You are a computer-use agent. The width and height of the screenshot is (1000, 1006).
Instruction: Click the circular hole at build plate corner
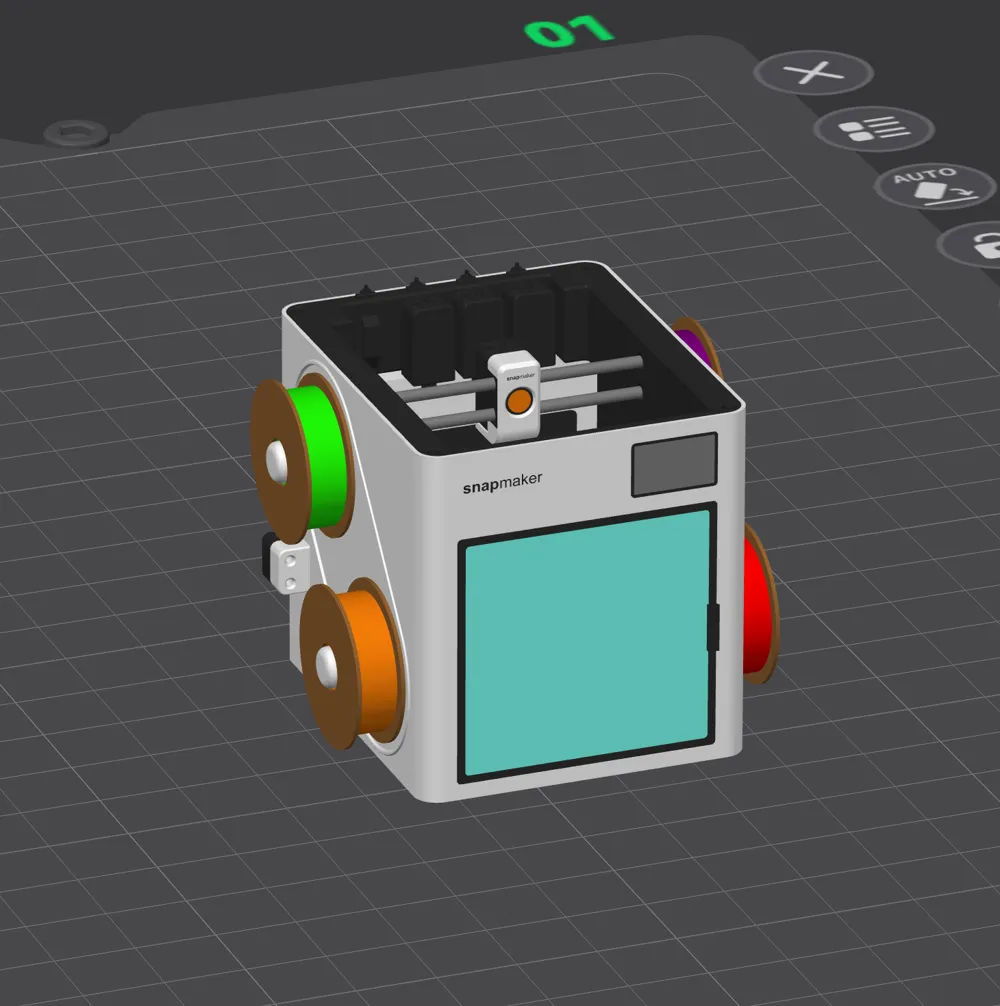pos(76,133)
